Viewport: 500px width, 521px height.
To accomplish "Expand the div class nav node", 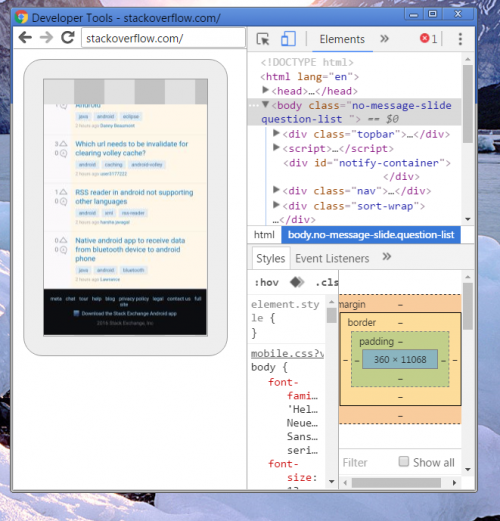I will [276, 190].
